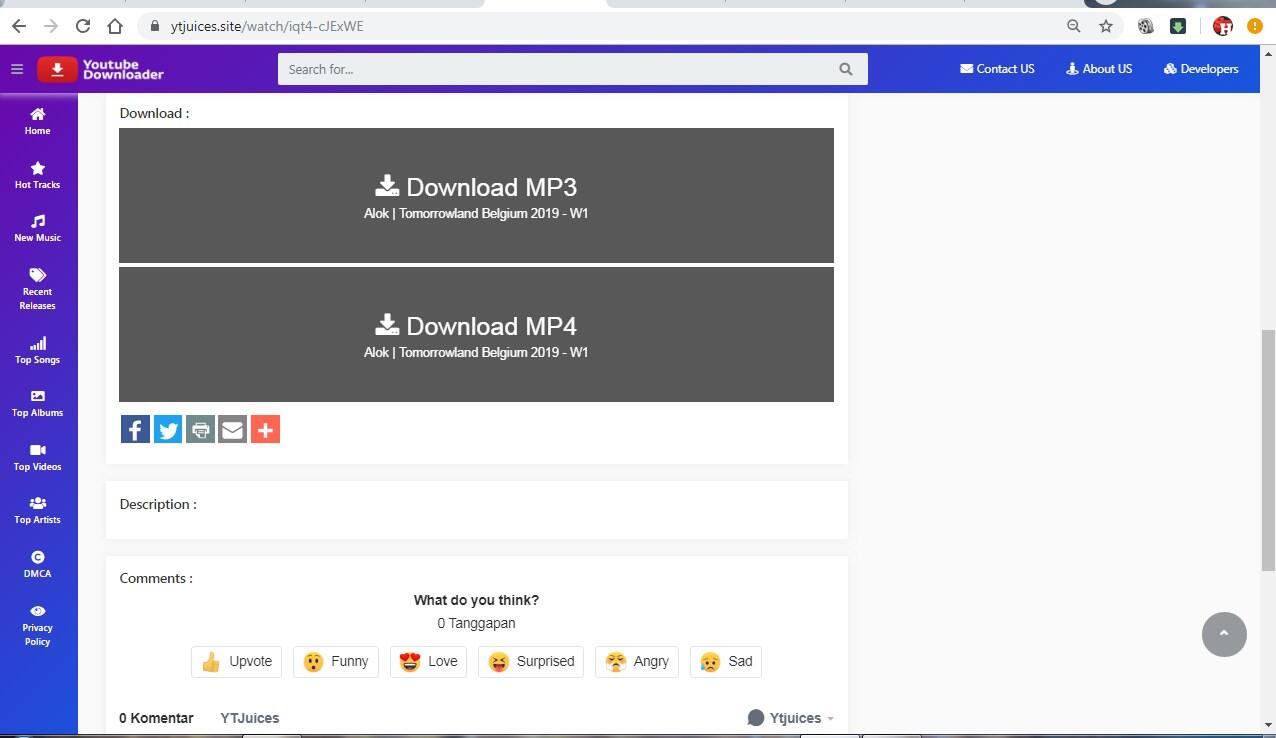Print the page via the printer icon
1276x738 pixels.
(x=200, y=429)
